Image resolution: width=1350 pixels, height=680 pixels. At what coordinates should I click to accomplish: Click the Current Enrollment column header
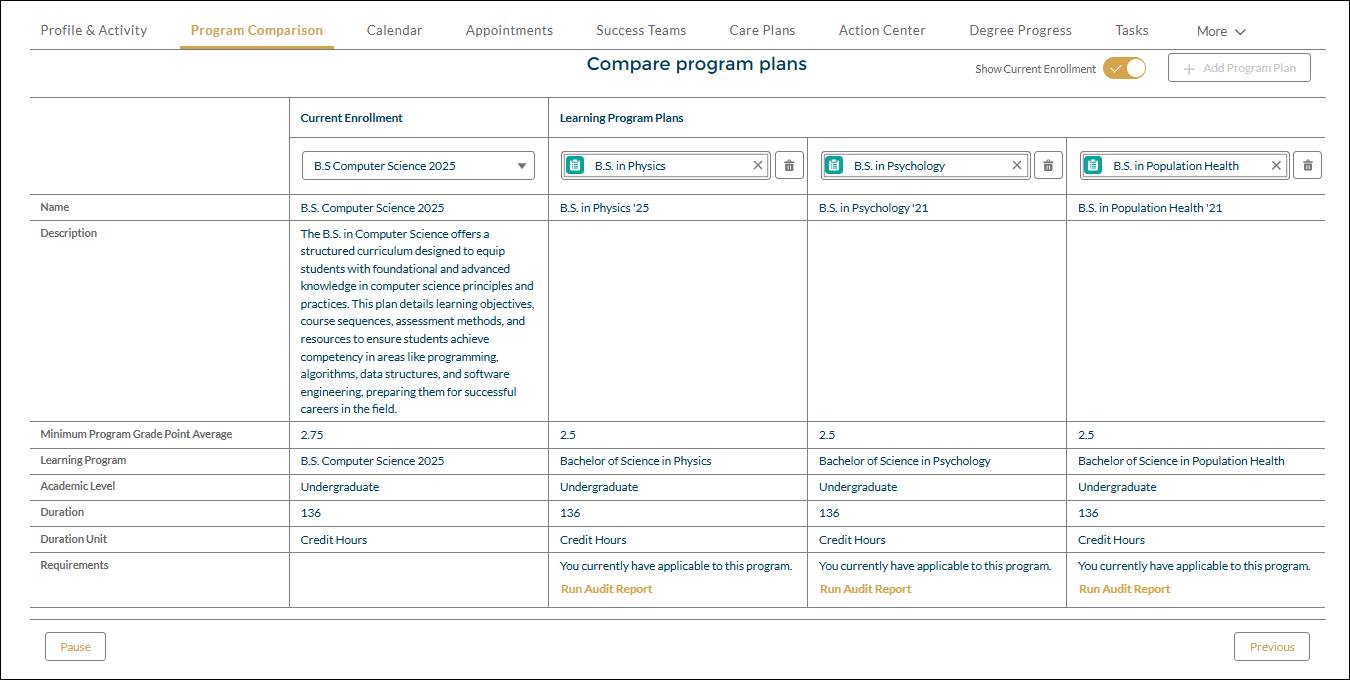click(x=352, y=118)
